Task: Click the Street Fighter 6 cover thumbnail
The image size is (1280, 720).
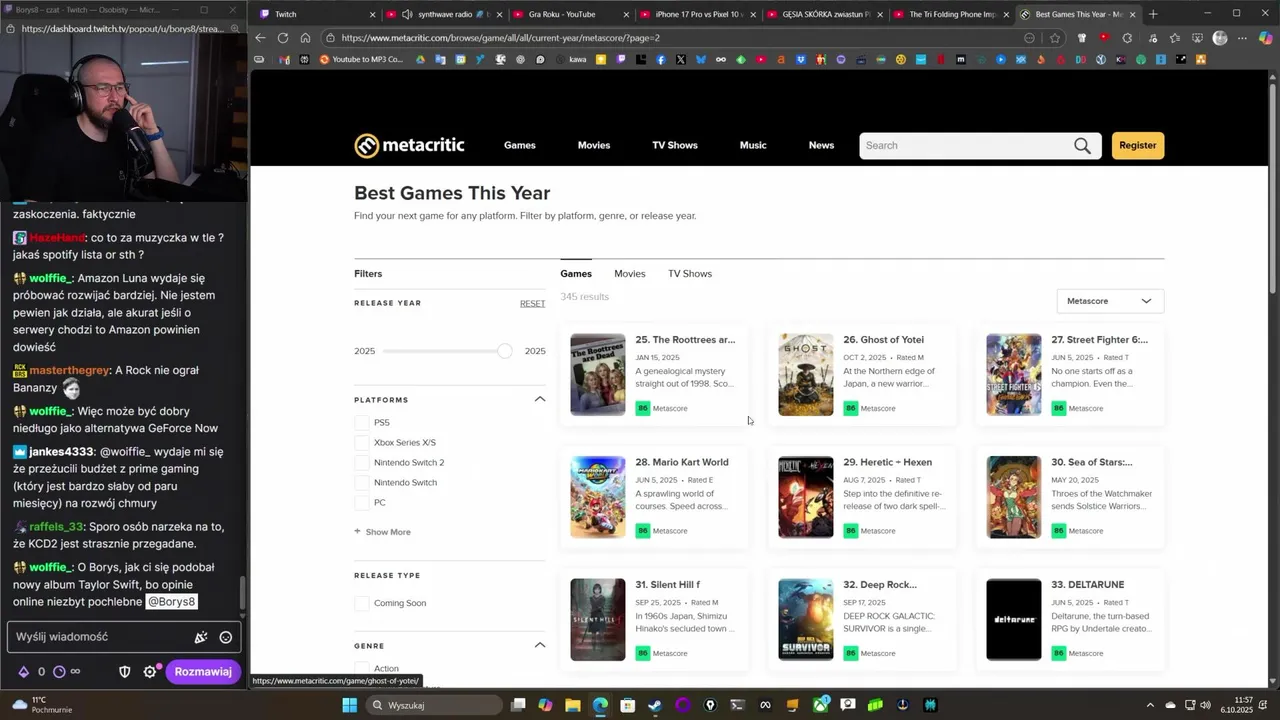Action: pos(1014,375)
